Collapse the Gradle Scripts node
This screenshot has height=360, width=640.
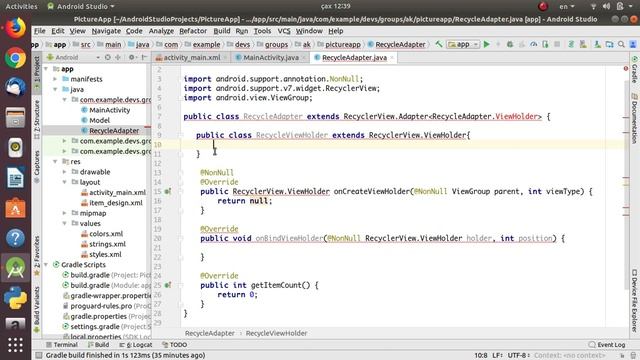(x=46, y=264)
